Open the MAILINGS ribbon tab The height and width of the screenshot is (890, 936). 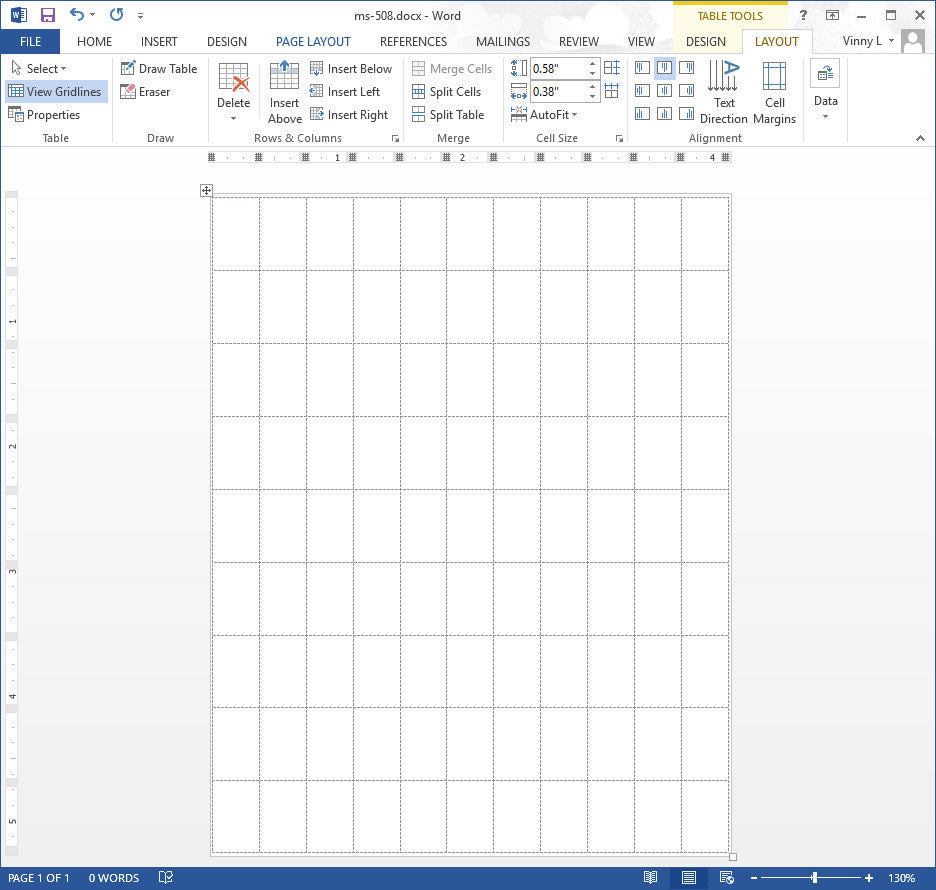(502, 41)
